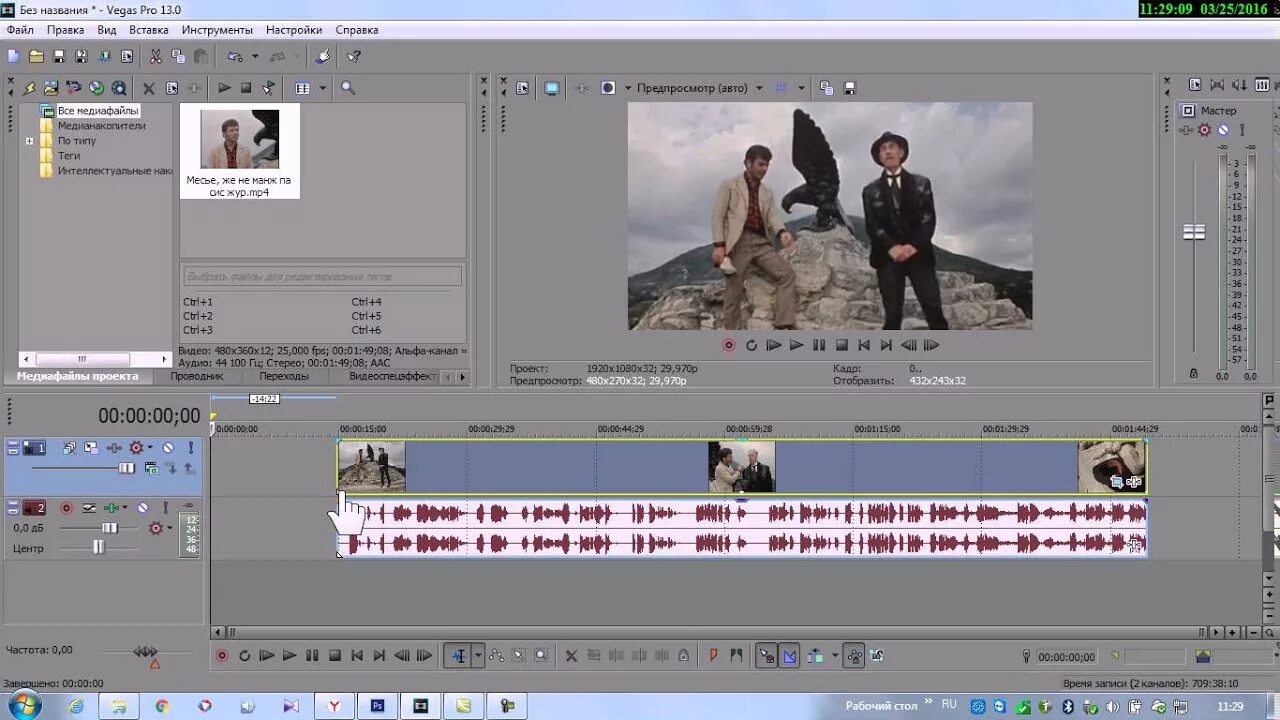Remove selected media with the X icon
The image size is (1280, 720).
(x=149, y=88)
